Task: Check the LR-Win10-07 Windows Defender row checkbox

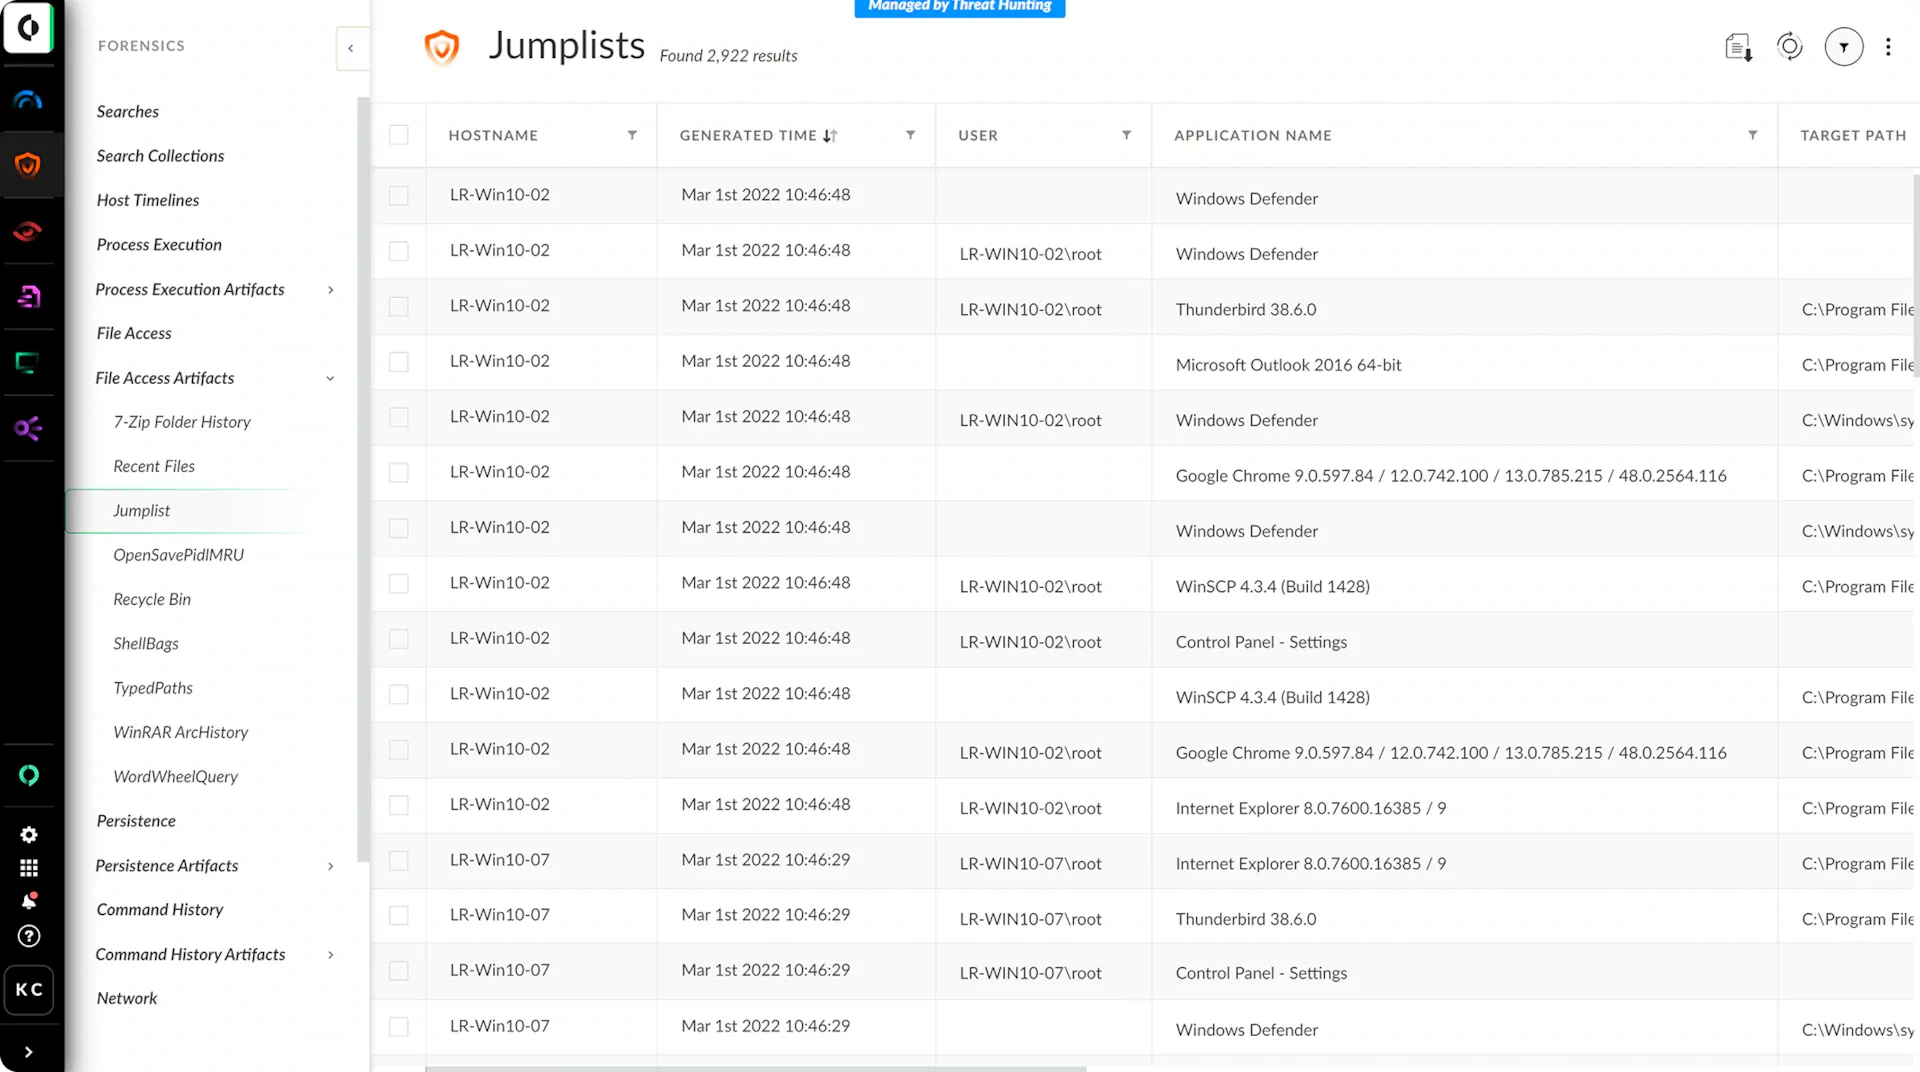Action: pyautogui.click(x=399, y=1026)
